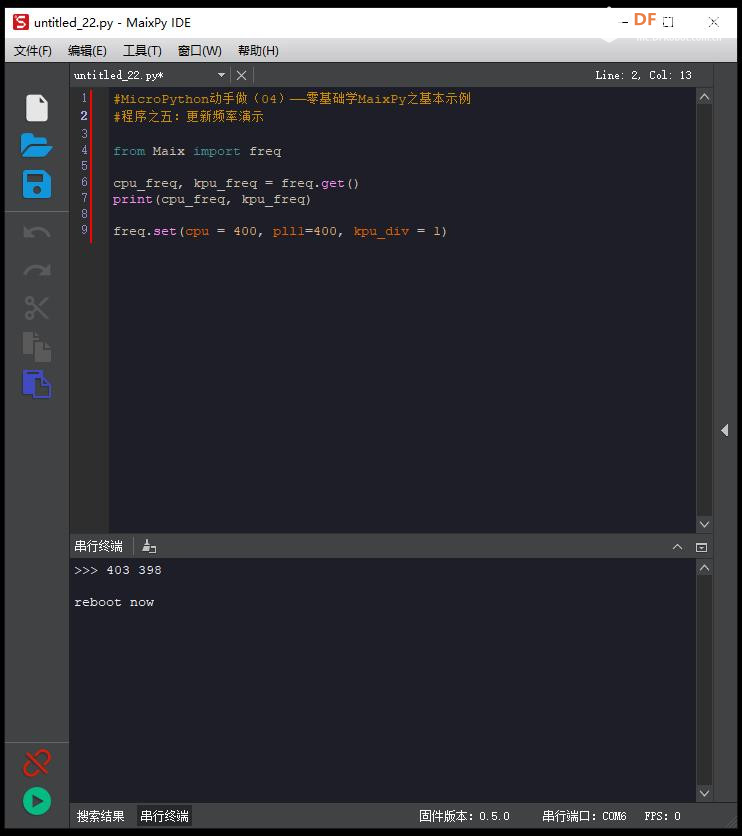This screenshot has width=742, height=836.
Task: Copy using the copy documents icon
Action: (x=37, y=347)
